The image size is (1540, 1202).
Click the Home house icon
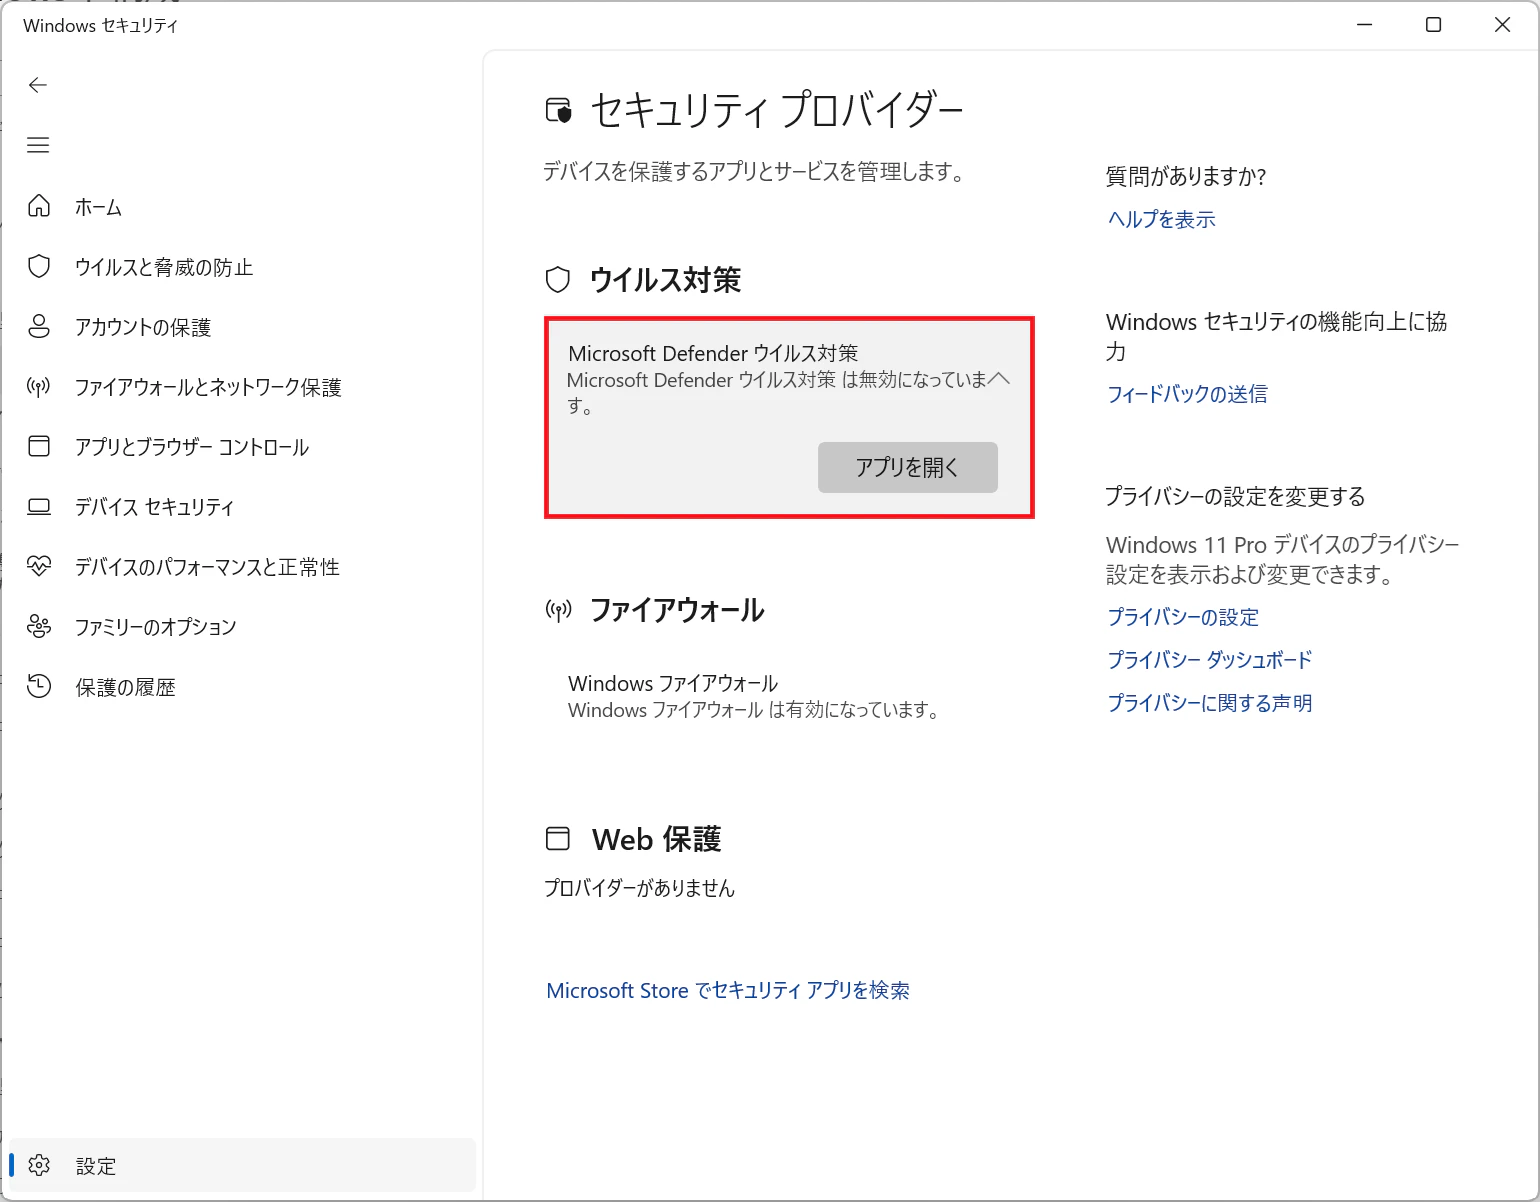pos(39,206)
